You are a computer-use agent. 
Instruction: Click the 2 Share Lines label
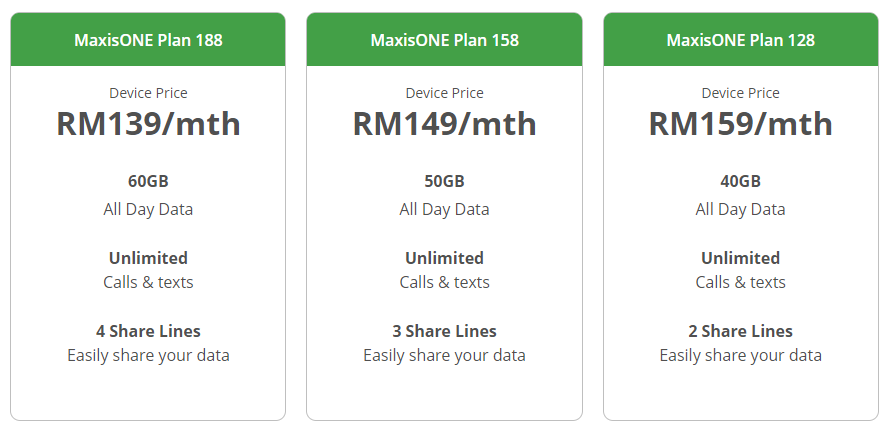(x=740, y=331)
